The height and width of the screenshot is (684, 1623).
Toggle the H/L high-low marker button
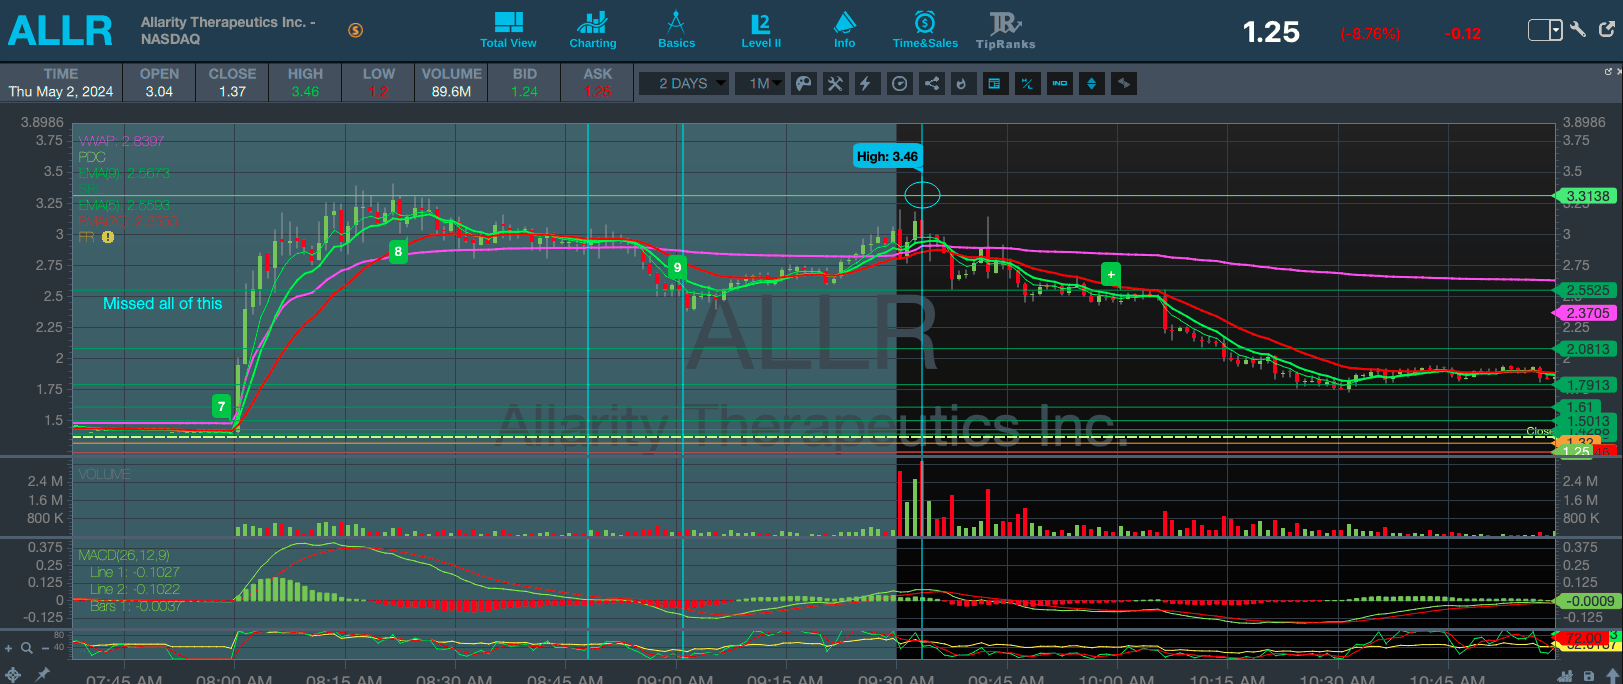(1027, 84)
